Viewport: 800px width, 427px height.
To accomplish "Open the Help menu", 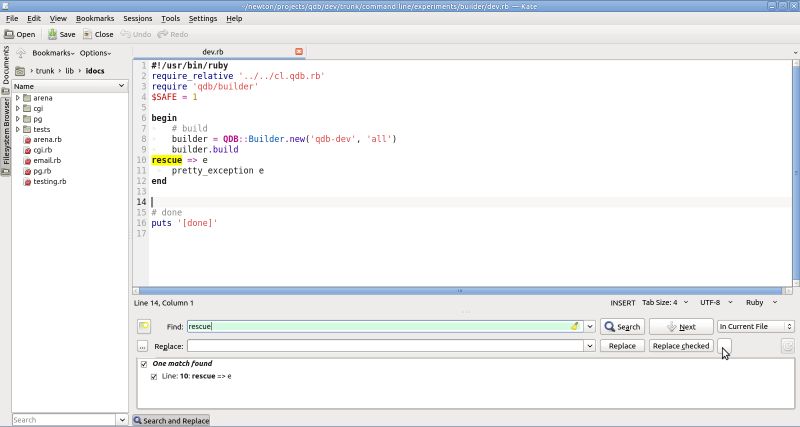I will 234,18.
